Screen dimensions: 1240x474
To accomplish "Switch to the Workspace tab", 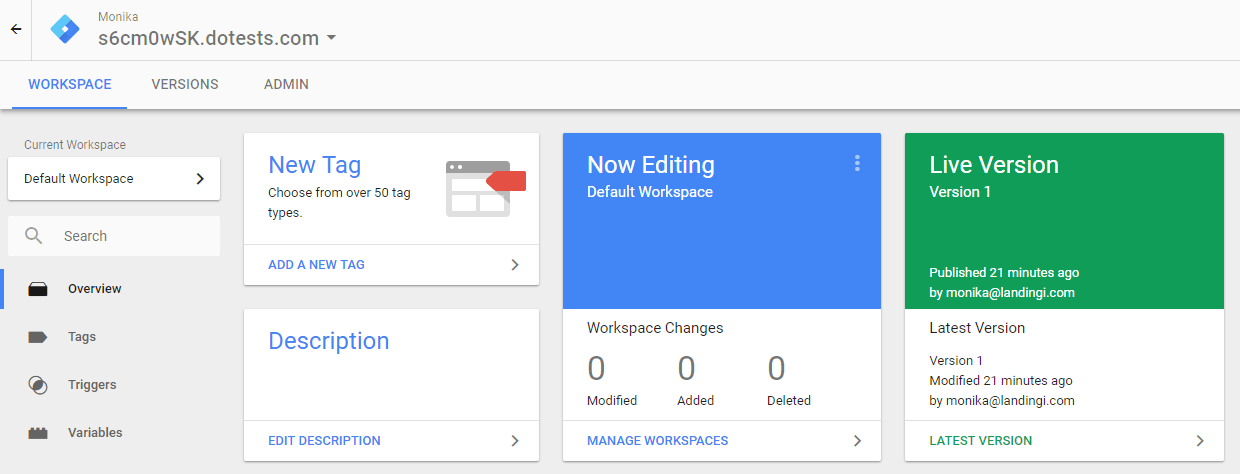I will 70,85.
